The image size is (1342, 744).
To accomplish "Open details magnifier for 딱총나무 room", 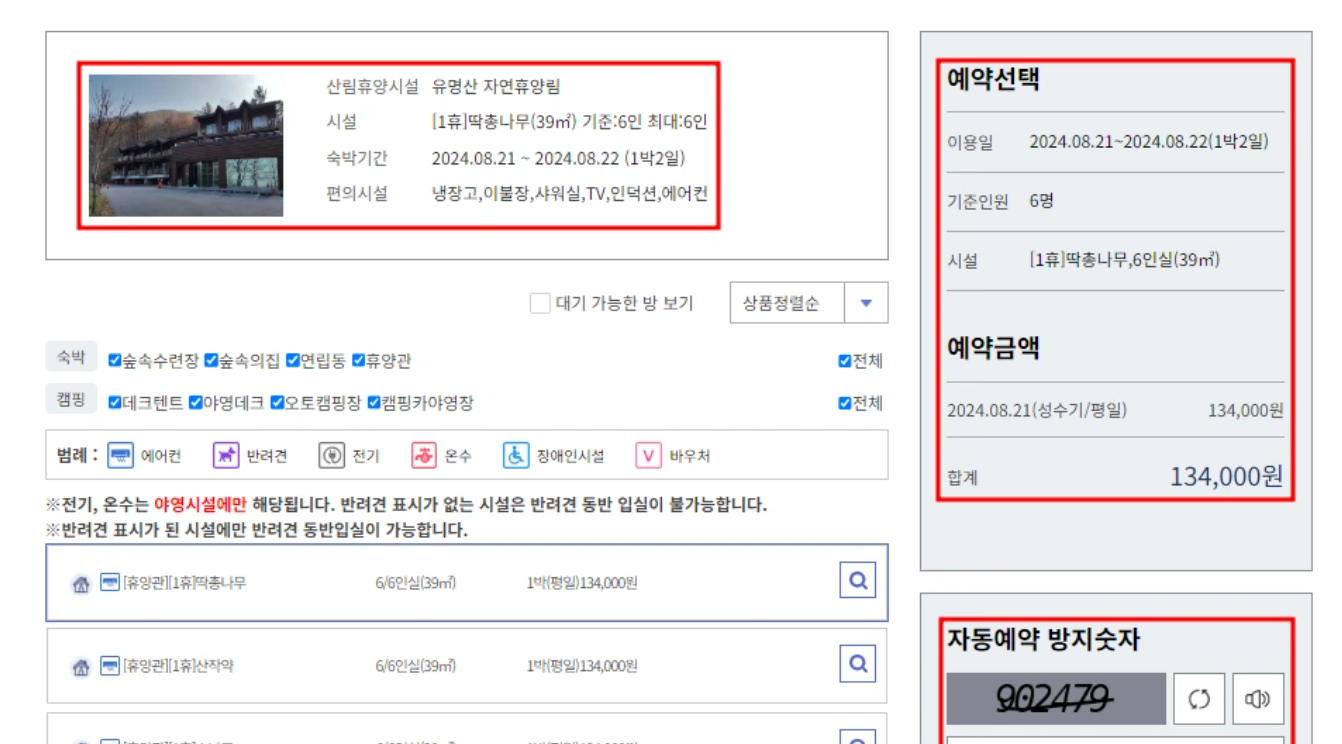I will 858,580.
